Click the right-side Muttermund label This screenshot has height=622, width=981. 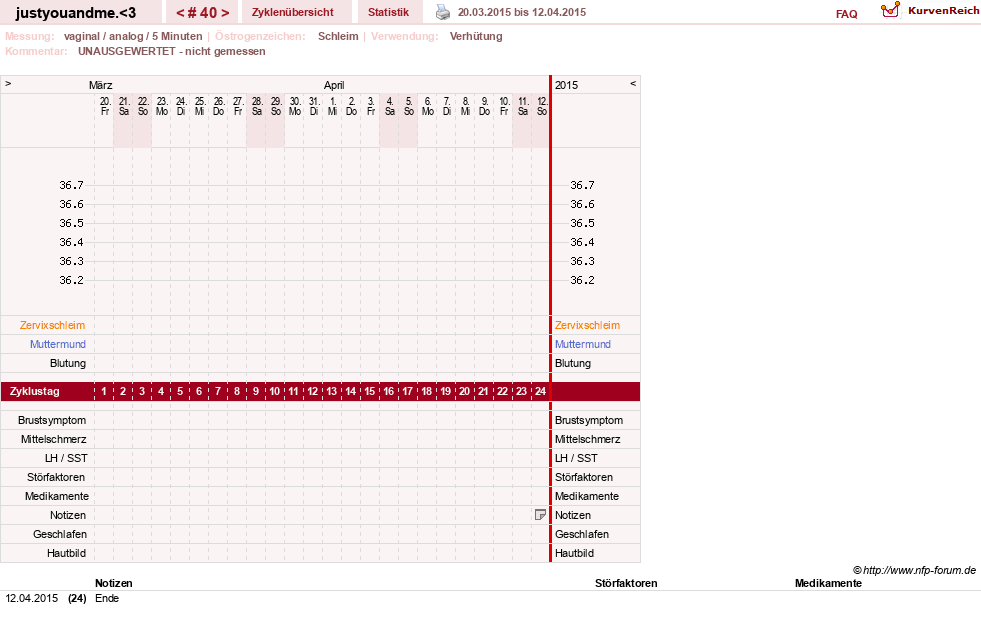(582, 344)
